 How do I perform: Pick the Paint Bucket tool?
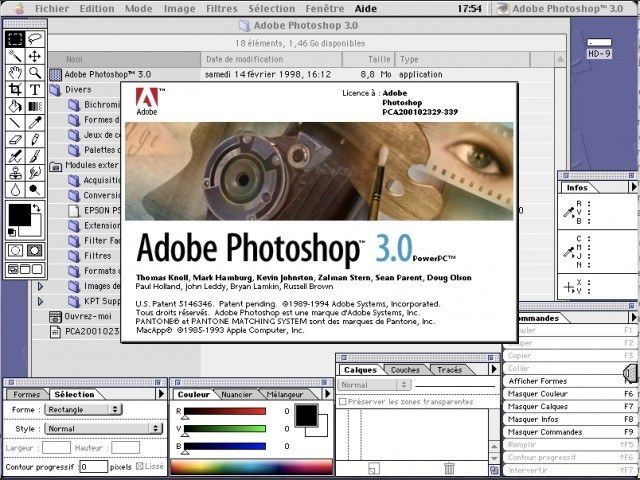coord(15,106)
